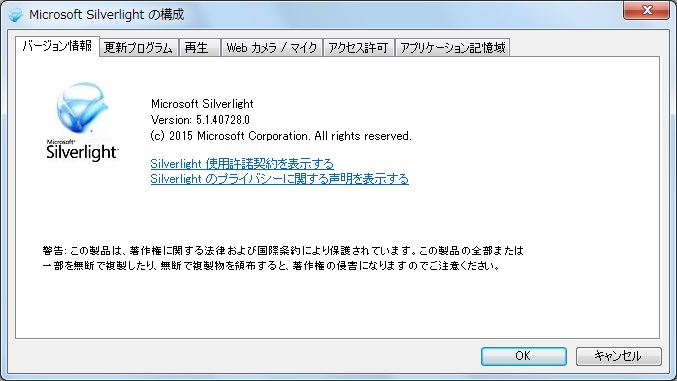Image resolution: width=677 pixels, height=381 pixels.
Task: Close the Silverlight configuration dialog
Action: pyautogui.click(x=646, y=10)
